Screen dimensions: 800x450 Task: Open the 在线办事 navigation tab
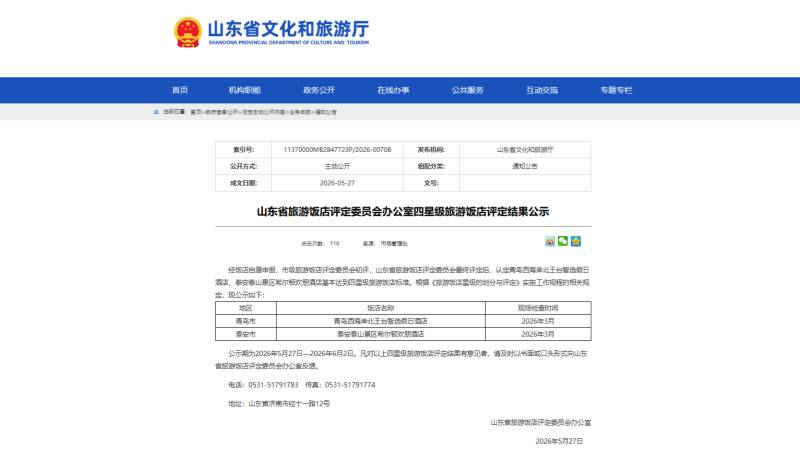coord(393,90)
